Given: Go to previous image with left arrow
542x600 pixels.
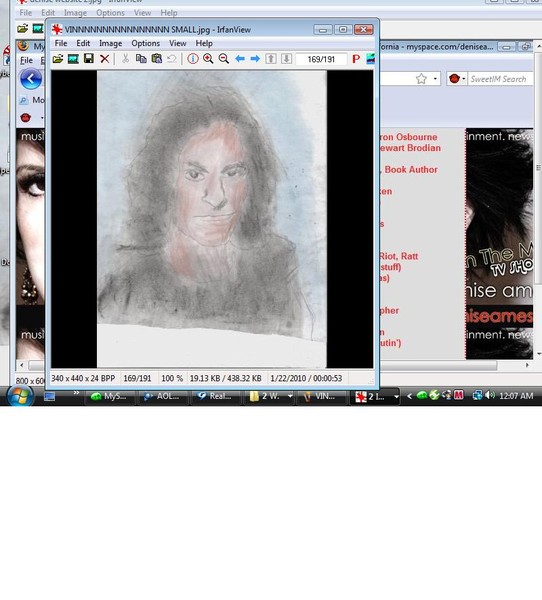Looking at the screenshot, I should (240, 59).
